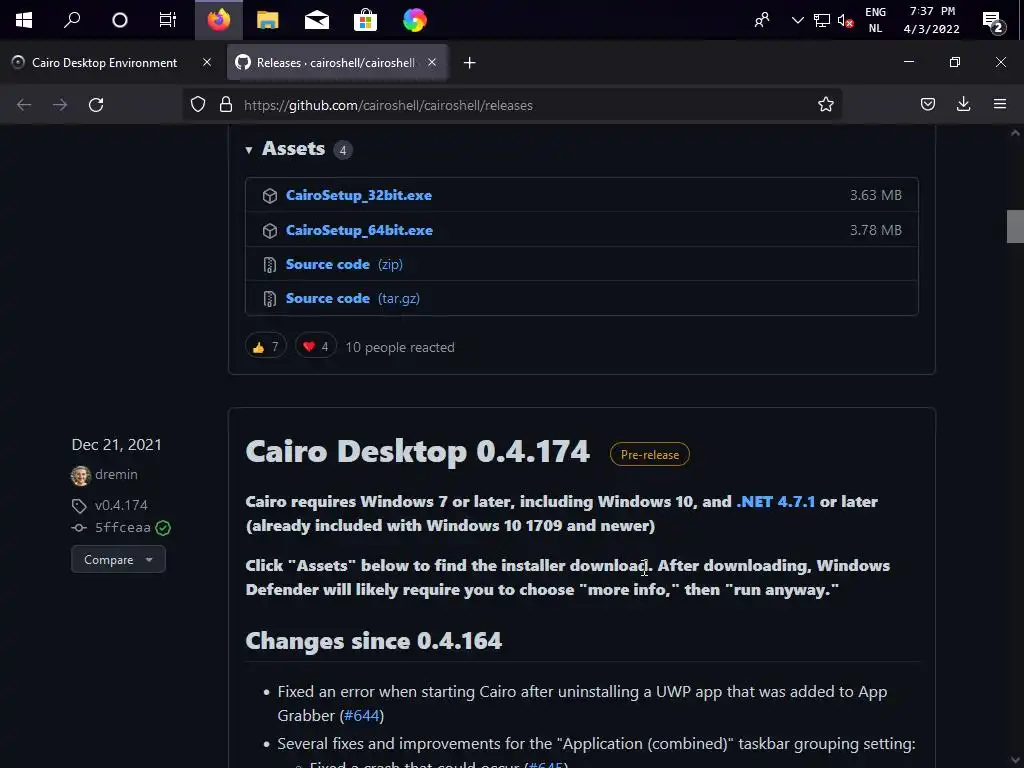The image size is (1024, 768).
Task: Open the Windows Start menu
Action: pyautogui.click(x=24, y=20)
